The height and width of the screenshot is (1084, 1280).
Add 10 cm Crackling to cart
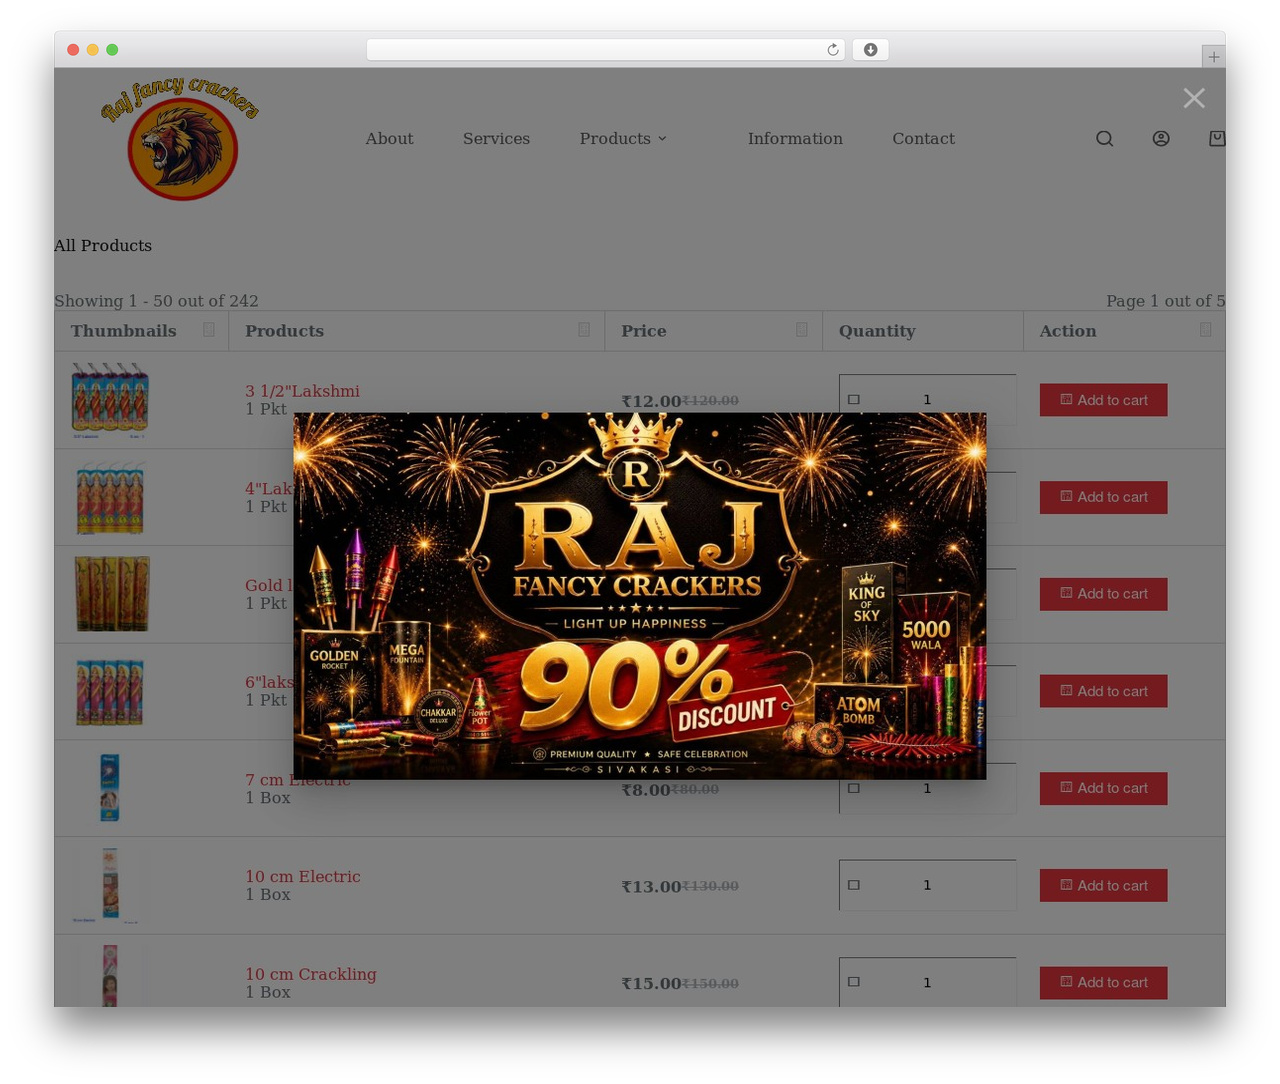[x=1103, y=982]
